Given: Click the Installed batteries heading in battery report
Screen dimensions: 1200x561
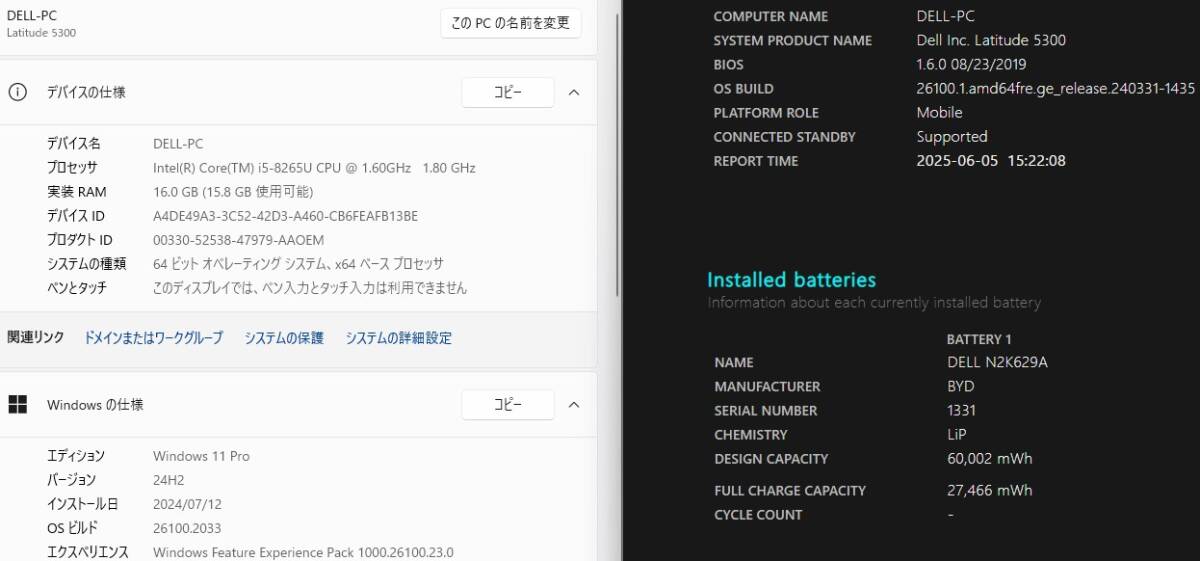Looking at the screenshot, I should [791, 280].
